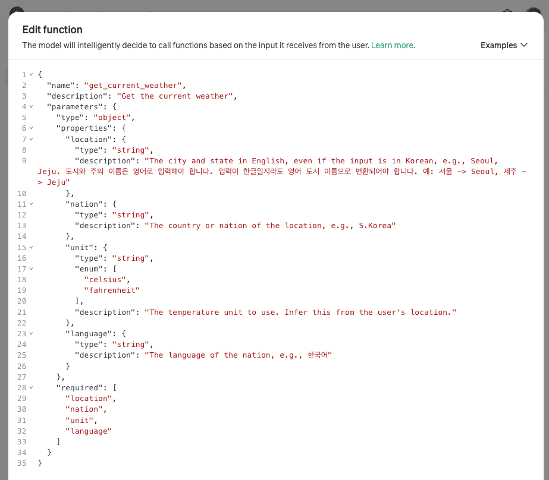Click the Edit function dialog title

pos(52,29)
